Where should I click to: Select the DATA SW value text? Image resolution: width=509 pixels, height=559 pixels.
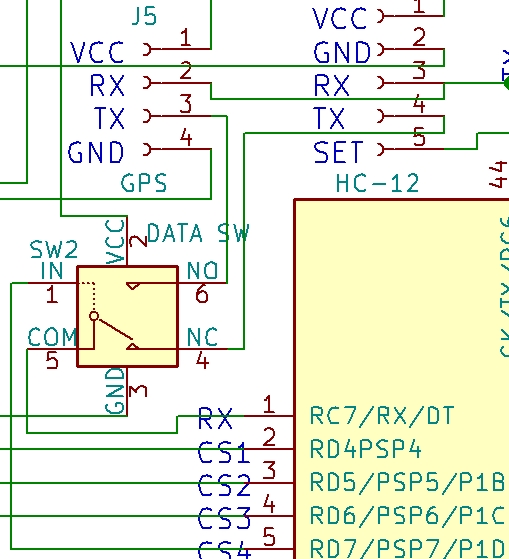pos(198,233)
